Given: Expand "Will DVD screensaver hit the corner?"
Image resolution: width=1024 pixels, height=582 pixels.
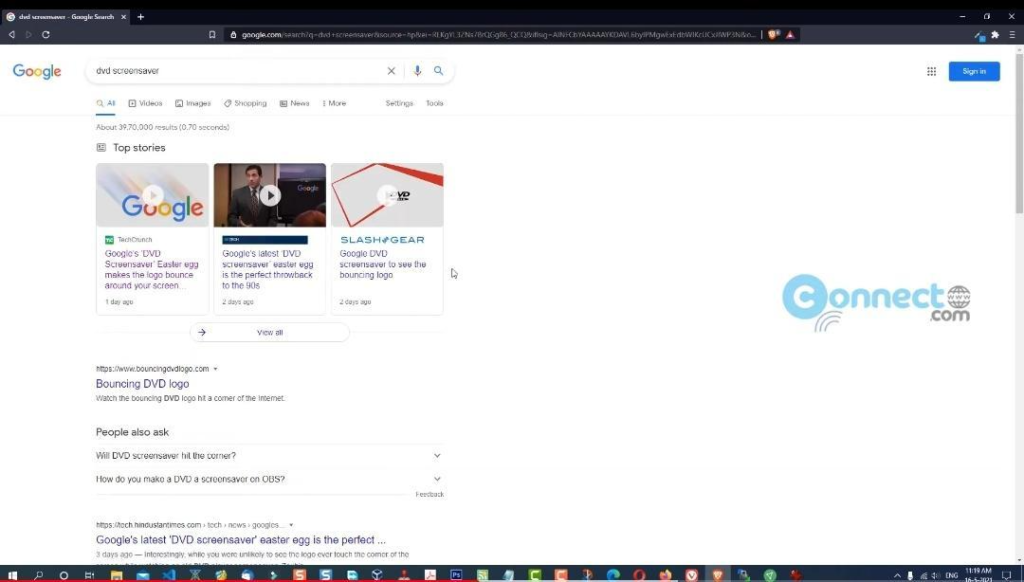Looking at the screenshot, I should [437, 455].
